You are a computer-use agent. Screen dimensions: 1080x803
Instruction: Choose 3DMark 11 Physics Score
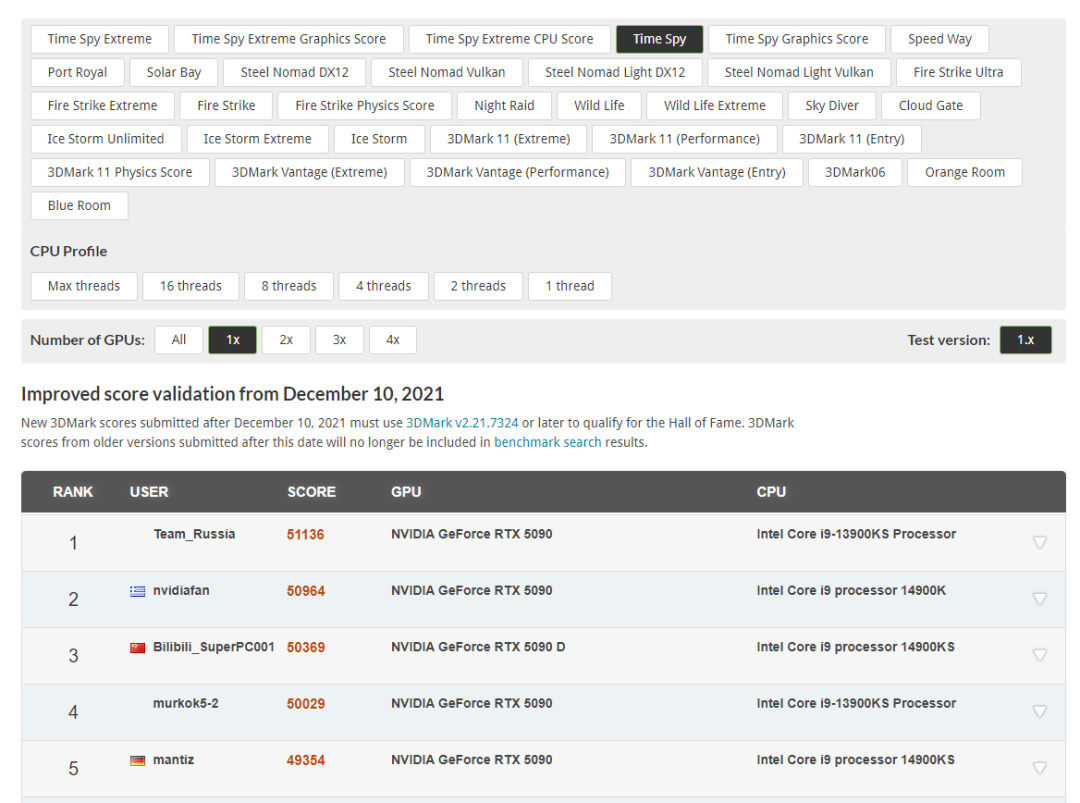click(x=120, y=172)
